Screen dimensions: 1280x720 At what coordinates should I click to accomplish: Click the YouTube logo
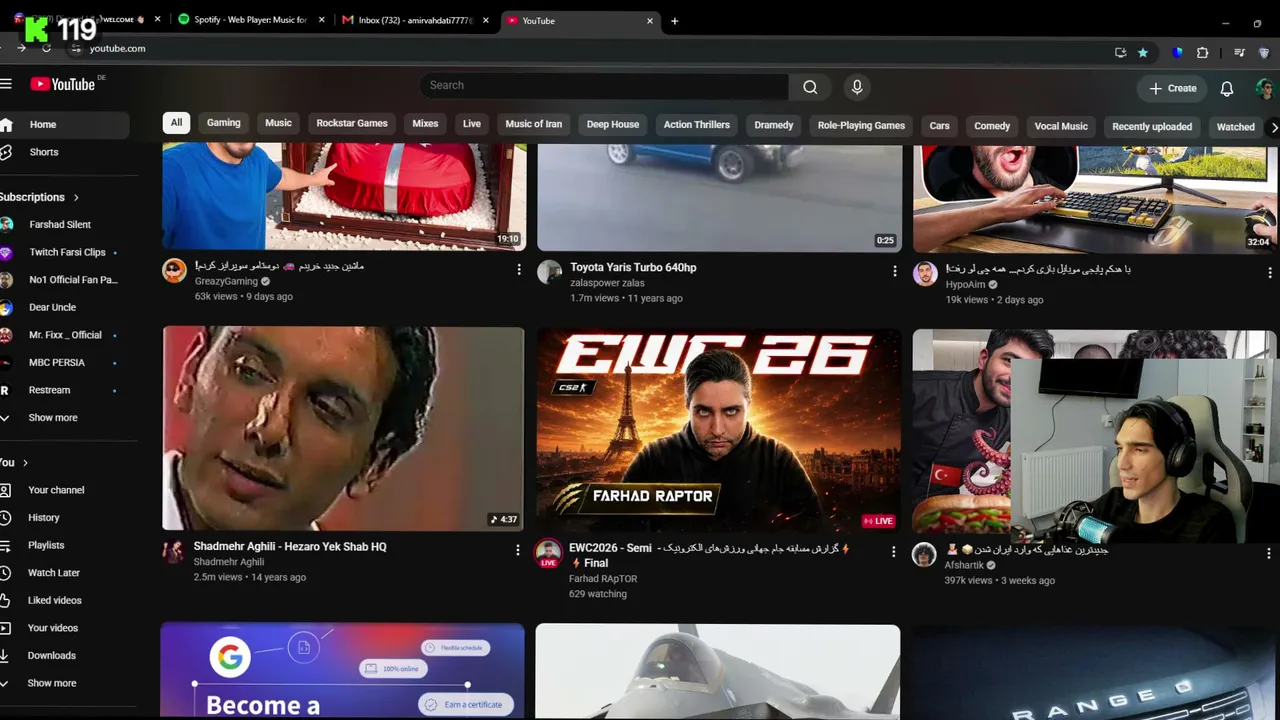tap(63, 84)
